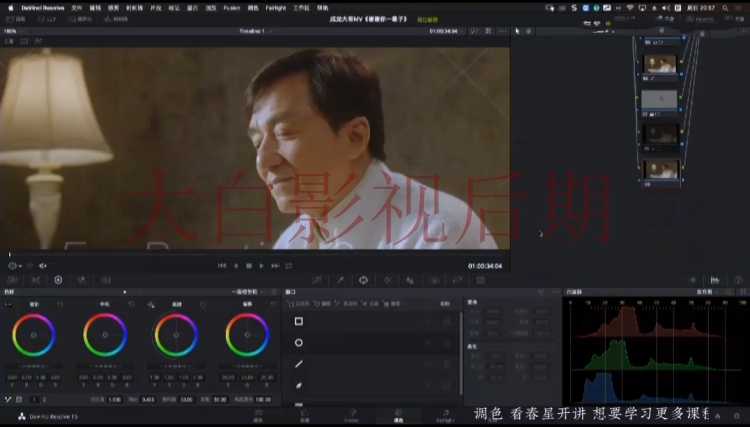Stop playback
This screenshot has height=427, width=750.
[x=249, y=266]
